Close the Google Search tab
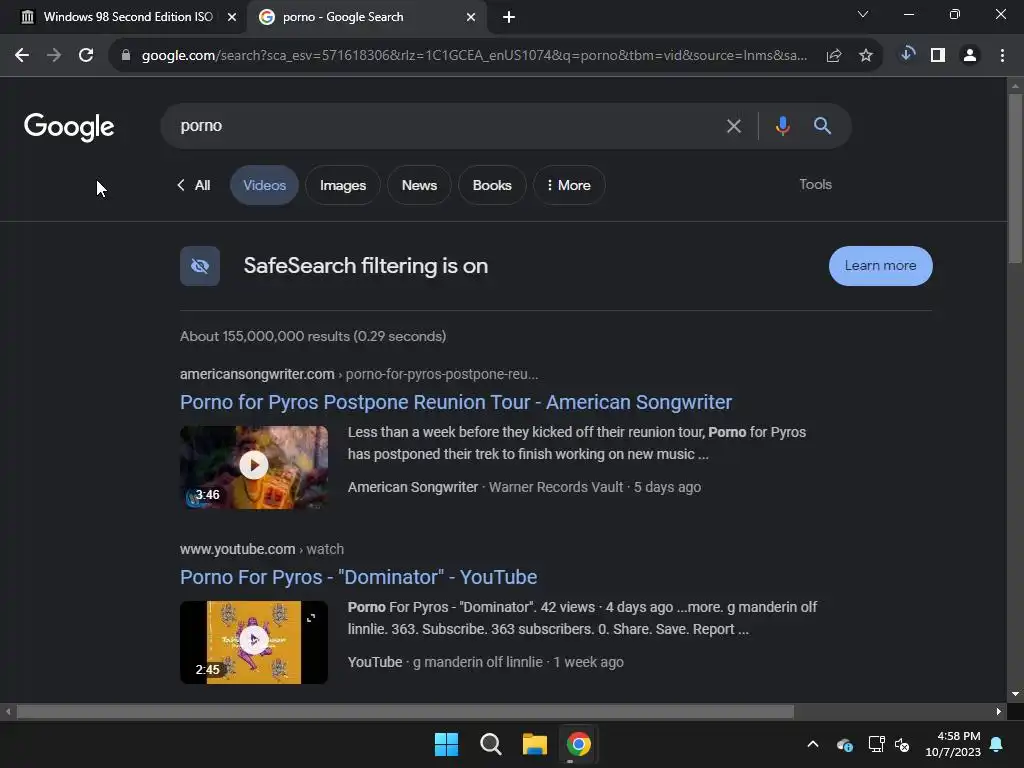The height and width of the screenshot is (768, 1024). (x=471, y=18)
